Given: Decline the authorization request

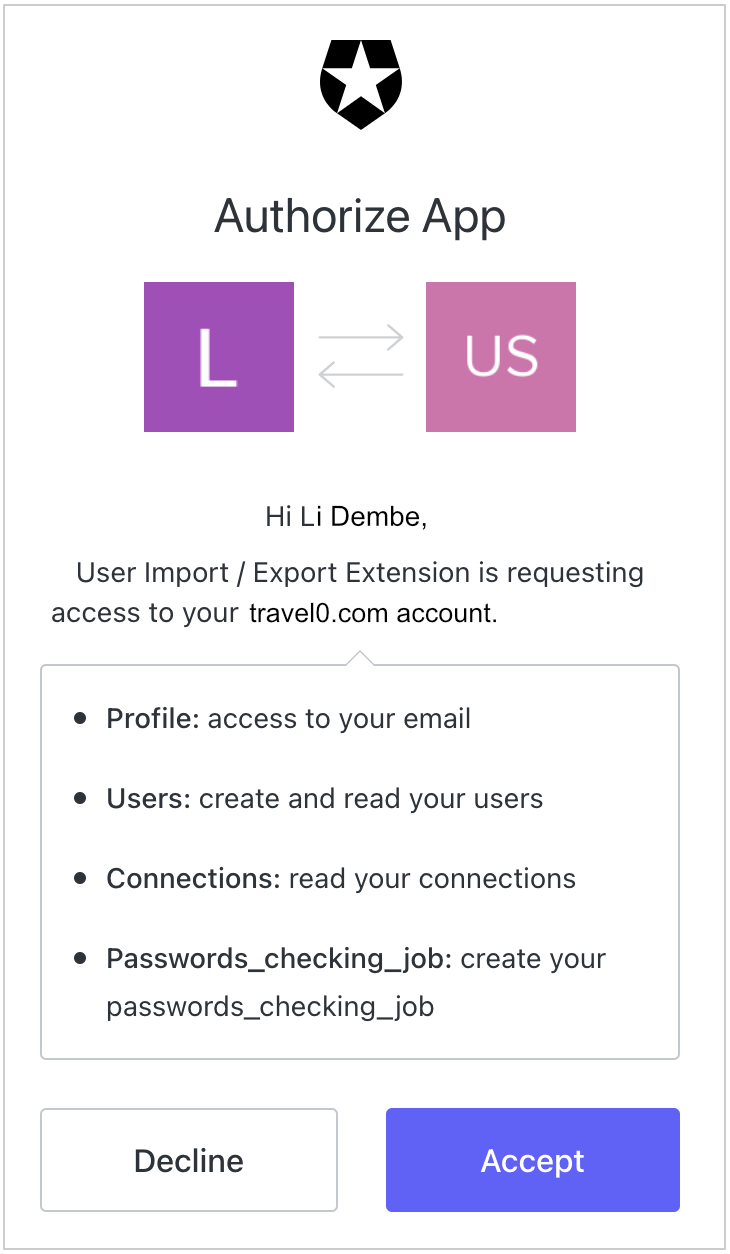Looking at the screenshot, I should pos(188,1160).
